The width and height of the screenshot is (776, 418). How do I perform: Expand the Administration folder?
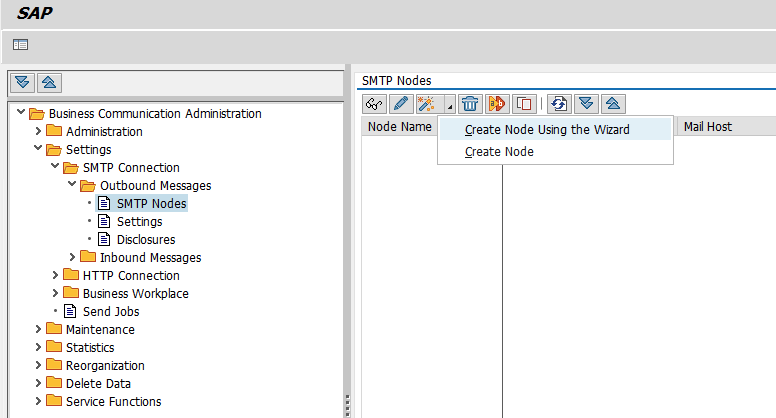coord(38,131)
